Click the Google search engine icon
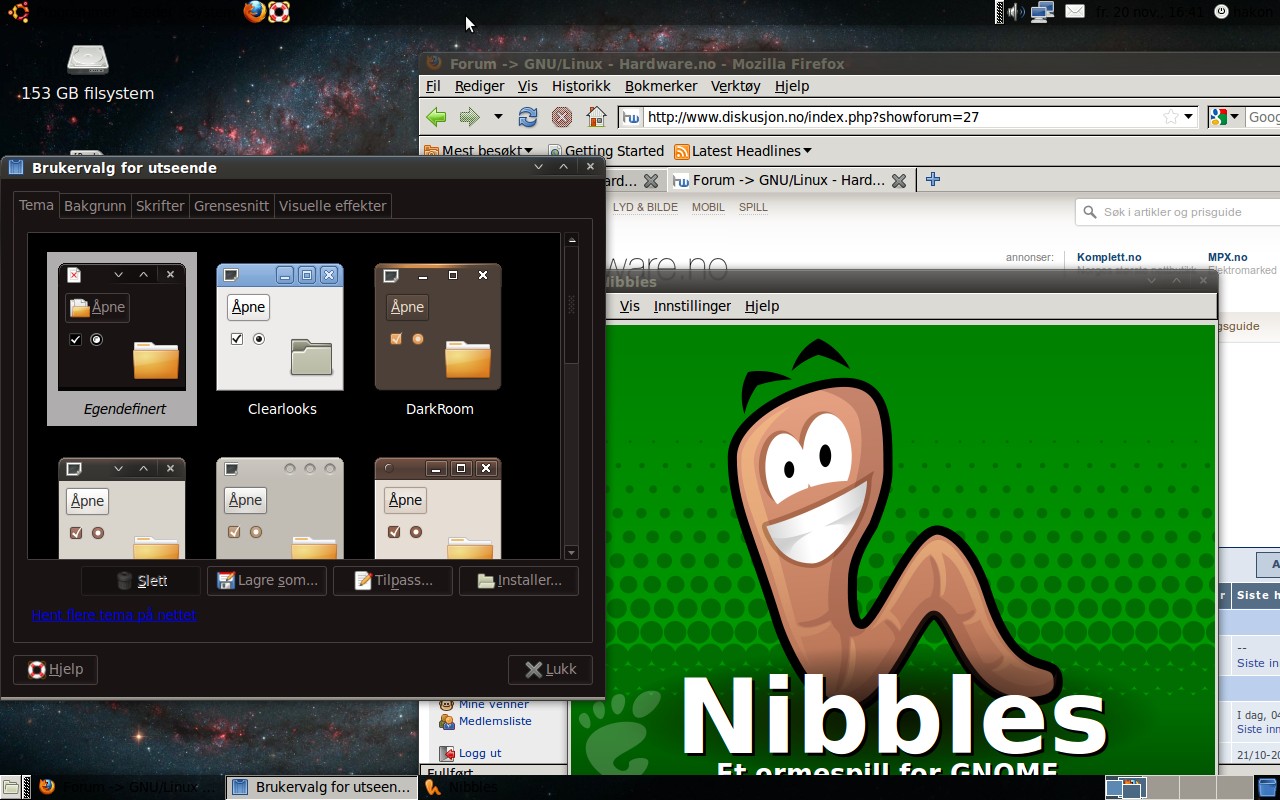Screen dimensions: 1280x800 tap(1218, 117)
